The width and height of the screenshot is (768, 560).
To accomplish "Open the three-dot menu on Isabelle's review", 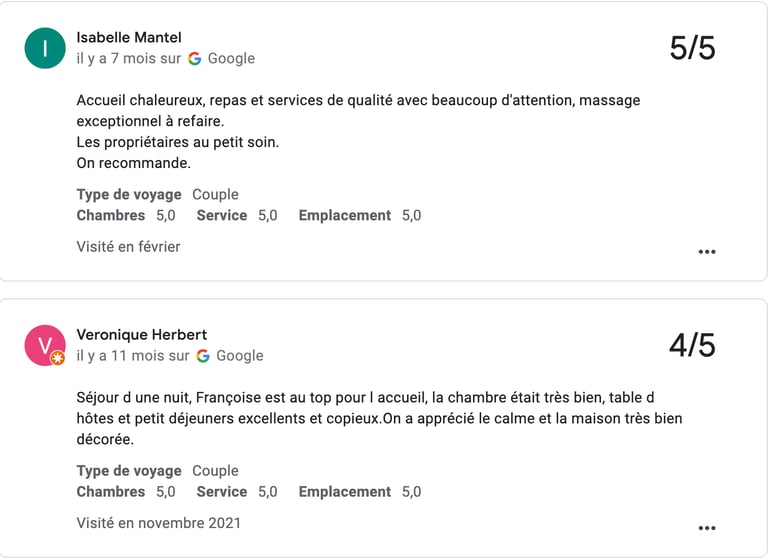I will coord(706,251).
